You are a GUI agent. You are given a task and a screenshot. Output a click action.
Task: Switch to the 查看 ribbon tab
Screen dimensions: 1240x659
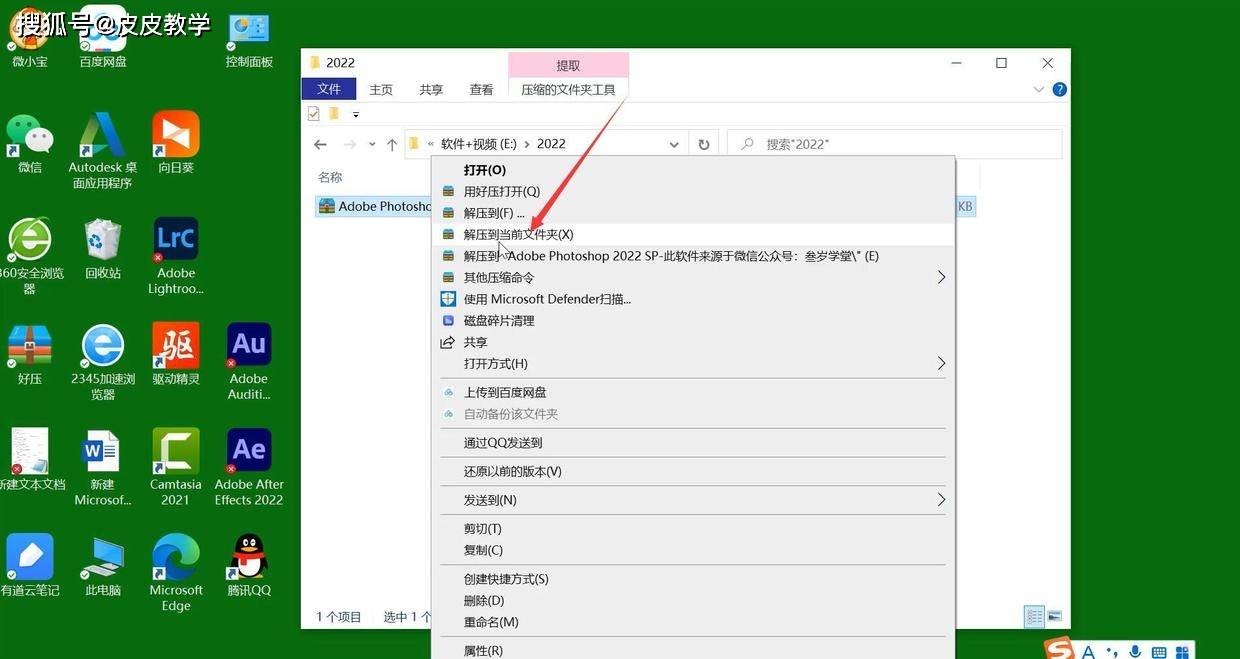pos(481,89)
